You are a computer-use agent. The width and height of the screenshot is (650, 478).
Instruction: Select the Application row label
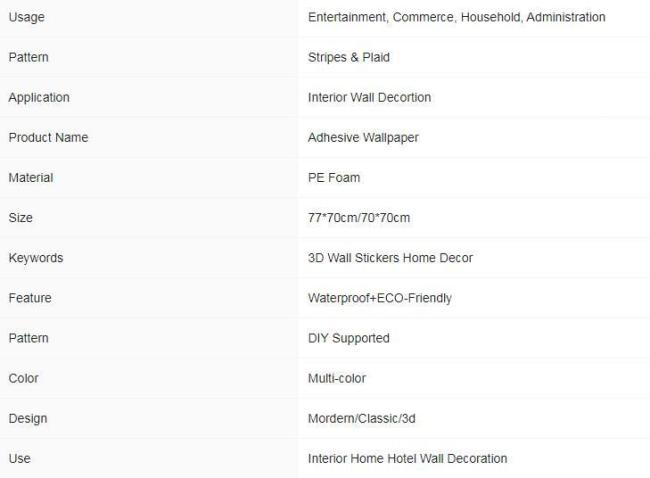pos(39,98)
